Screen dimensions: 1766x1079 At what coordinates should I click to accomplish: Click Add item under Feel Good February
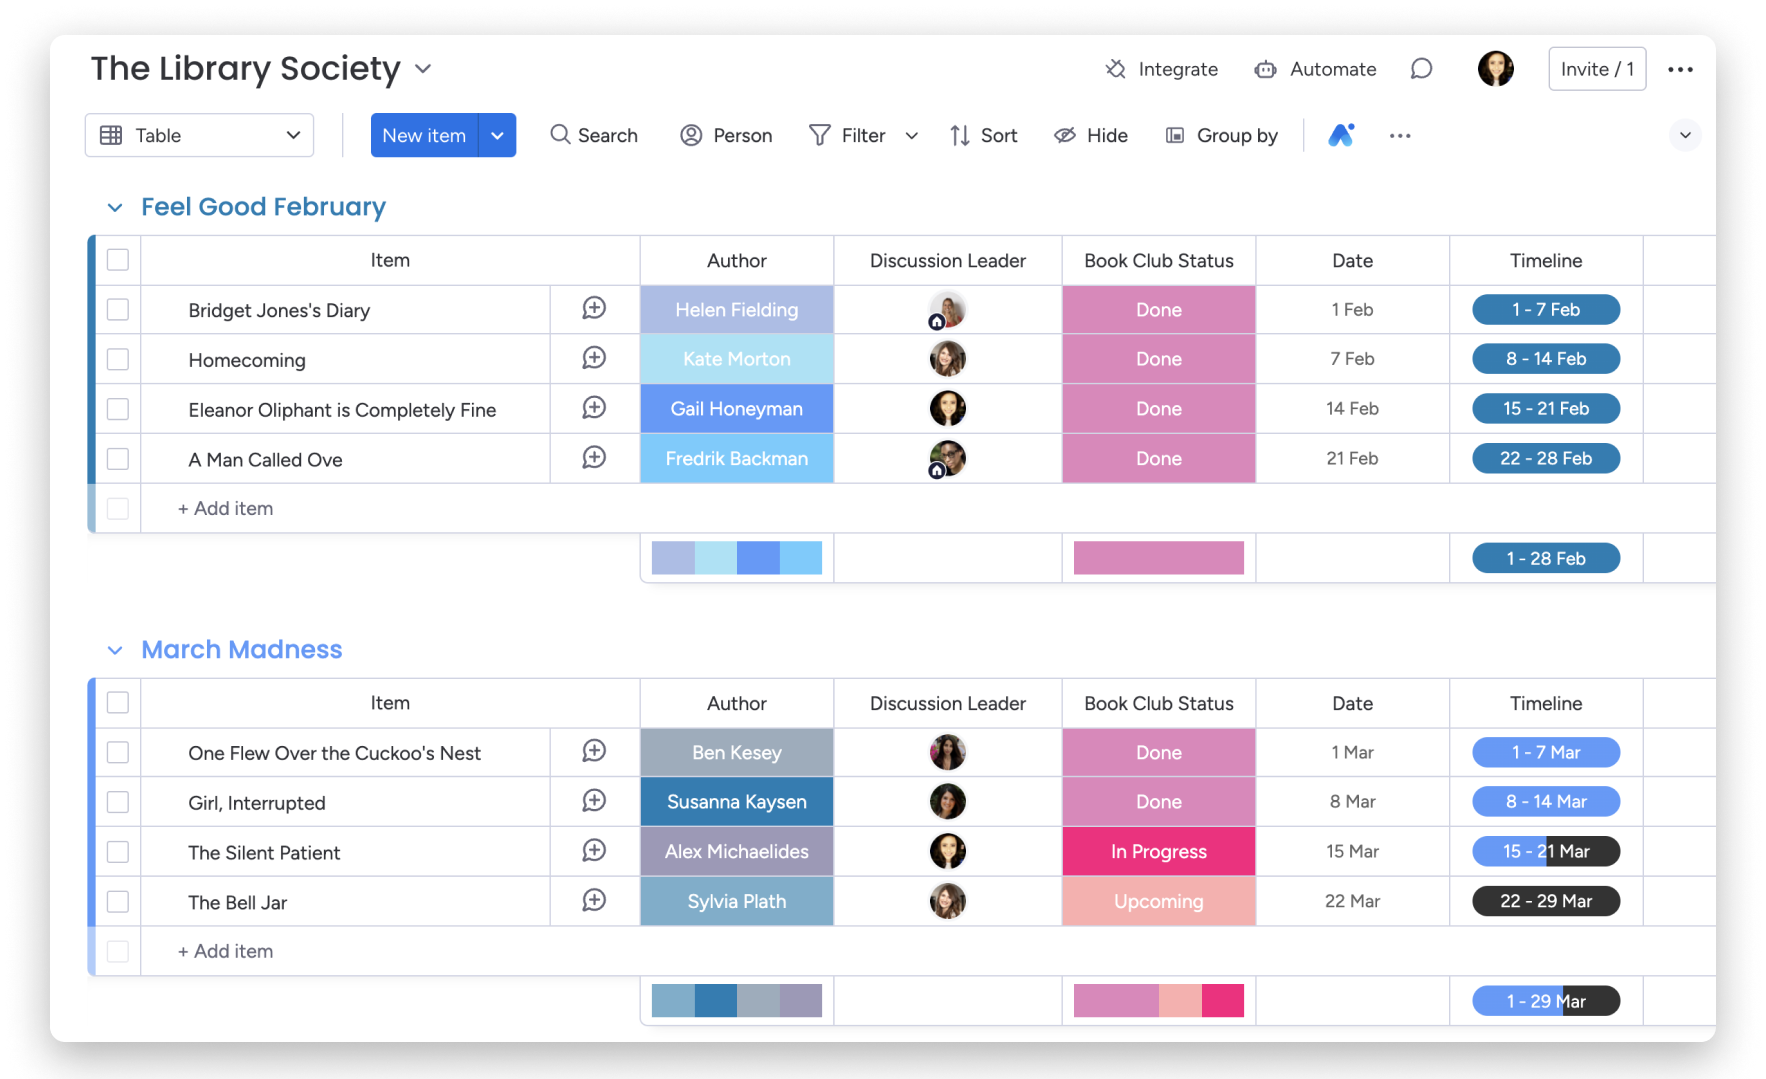[x=226, y=508]
